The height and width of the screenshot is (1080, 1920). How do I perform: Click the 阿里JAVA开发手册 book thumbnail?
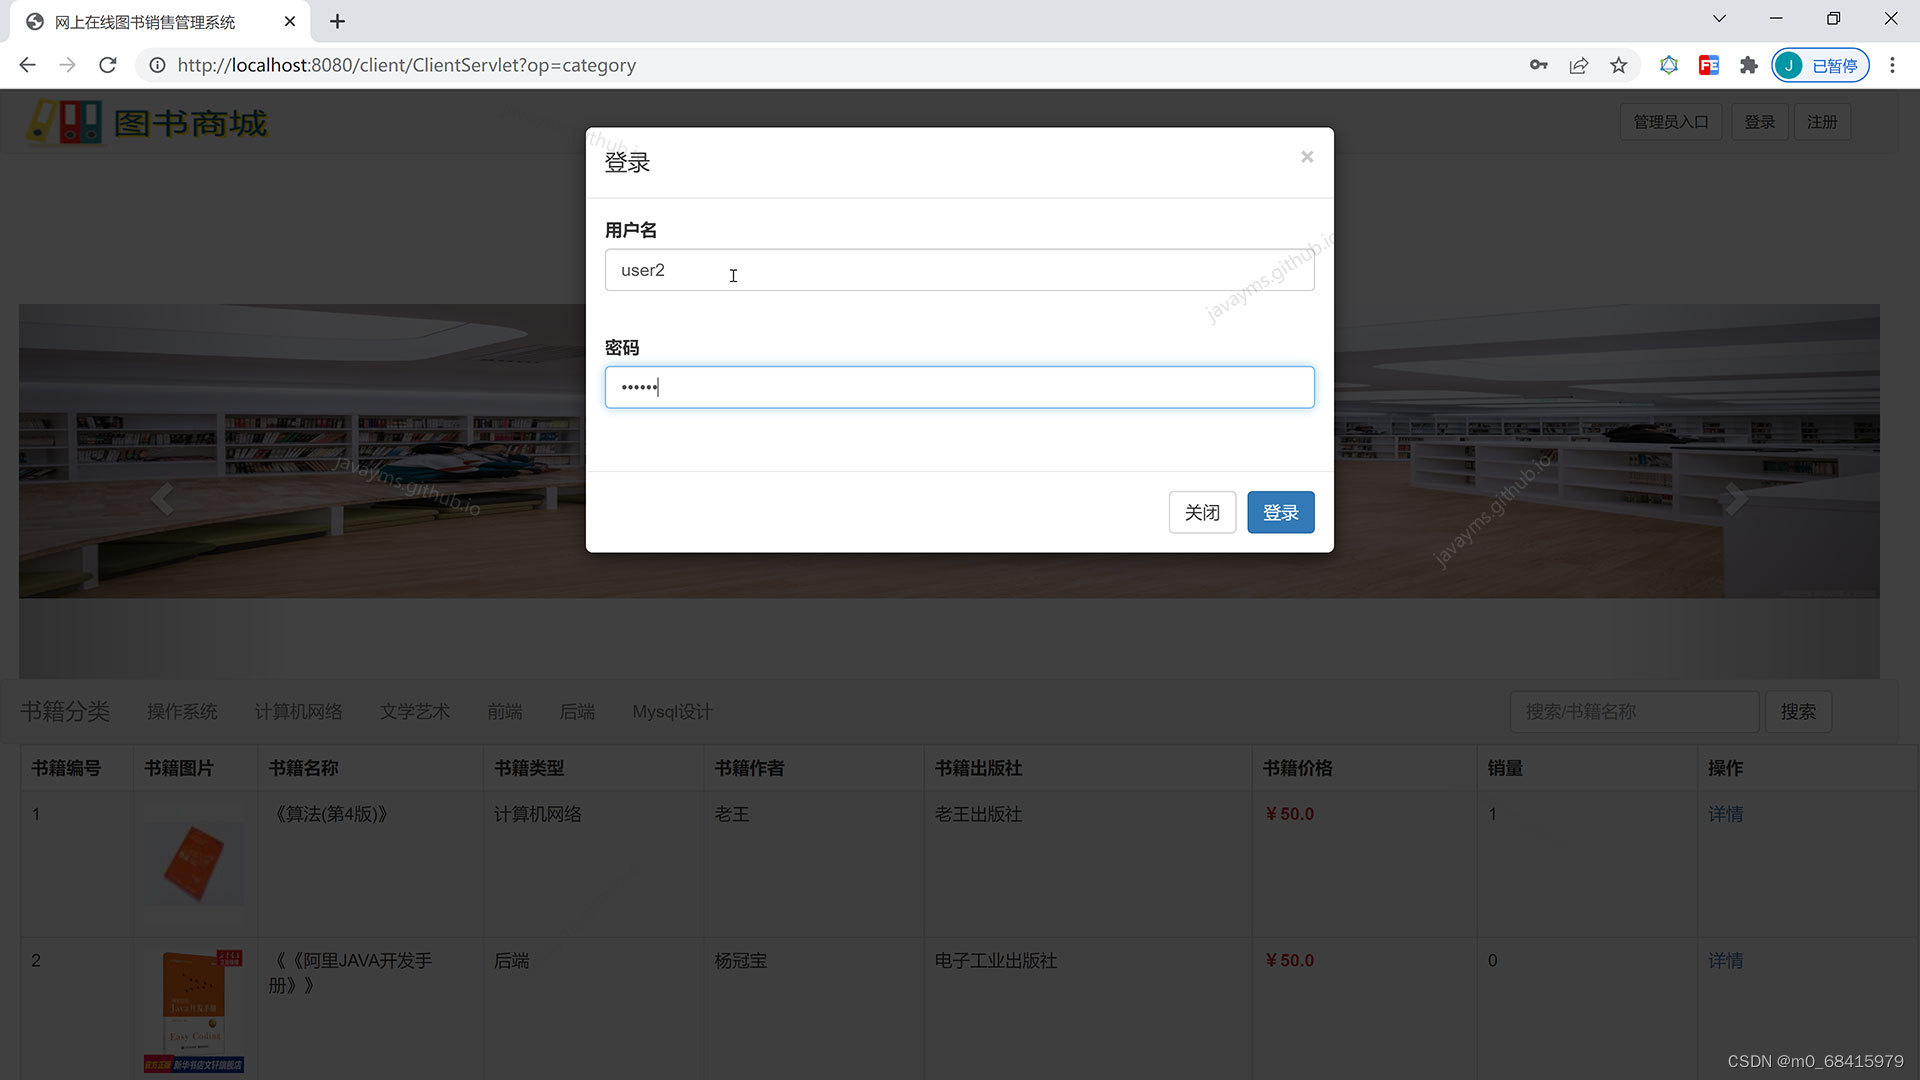(x=195, y=1010)
